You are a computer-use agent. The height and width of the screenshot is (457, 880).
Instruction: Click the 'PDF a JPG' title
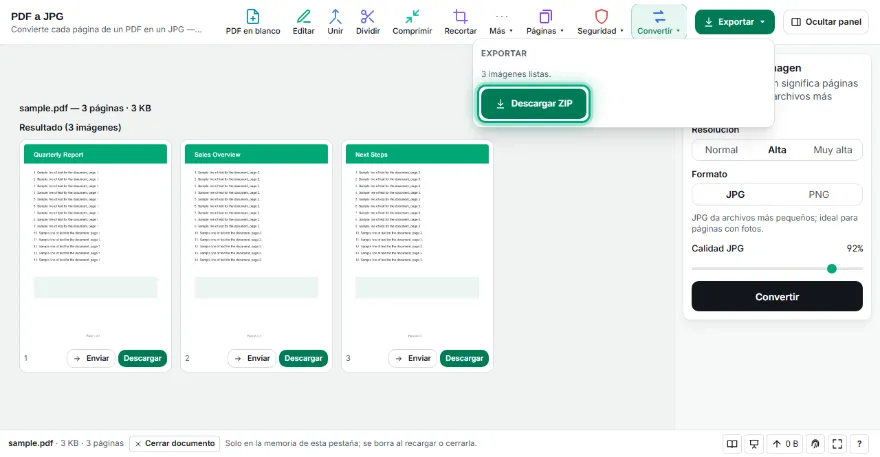click(37, 16)
